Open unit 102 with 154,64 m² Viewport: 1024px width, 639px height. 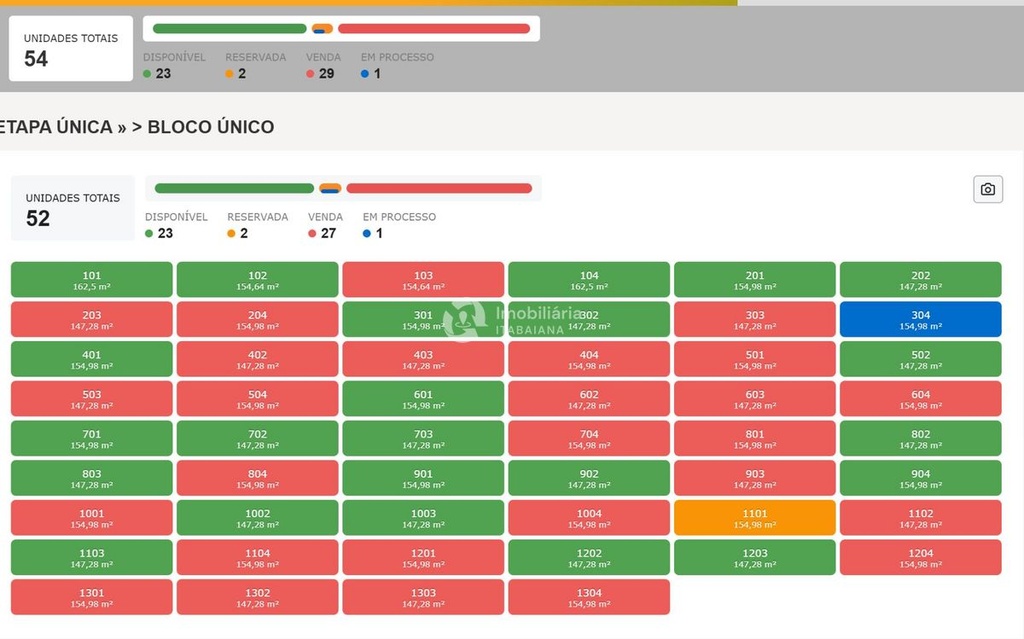pyautogui.click(x=257, y=280)
